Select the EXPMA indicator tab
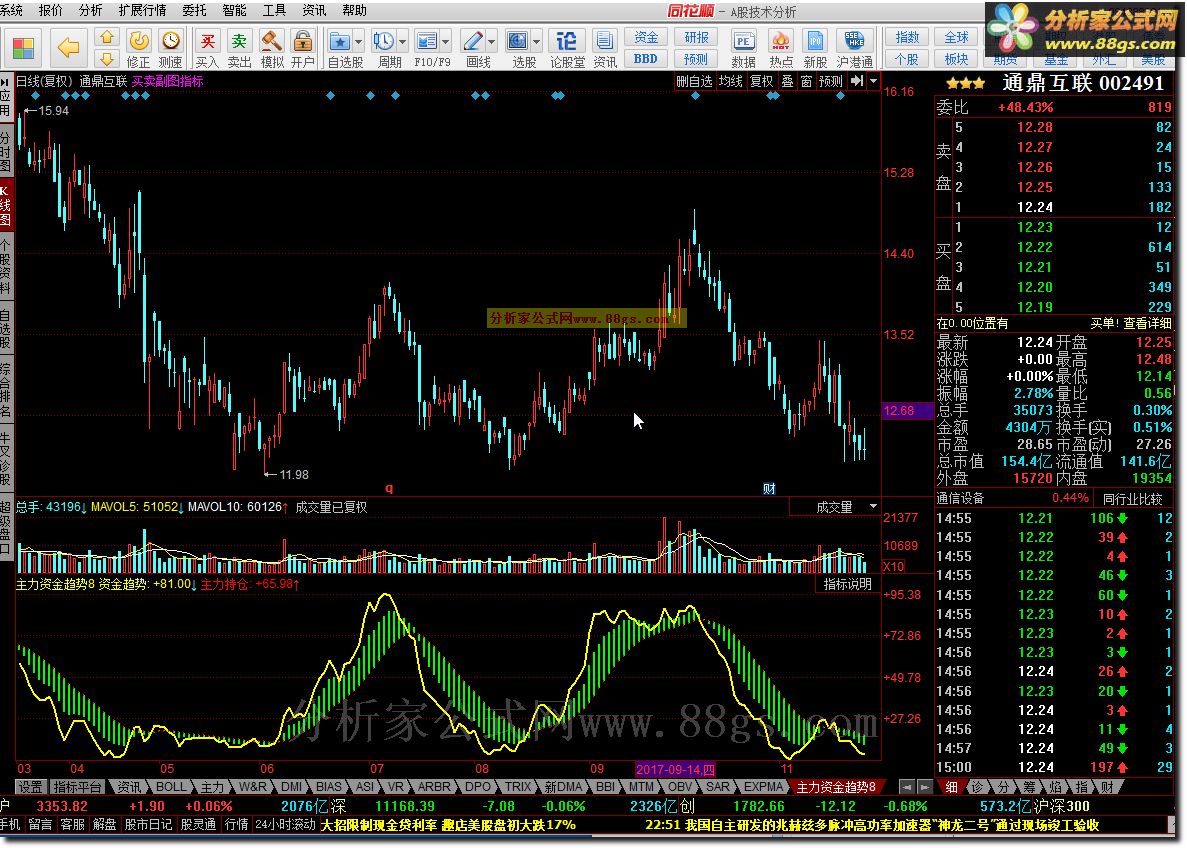The image size is (1187, 848). click(762, 787)
